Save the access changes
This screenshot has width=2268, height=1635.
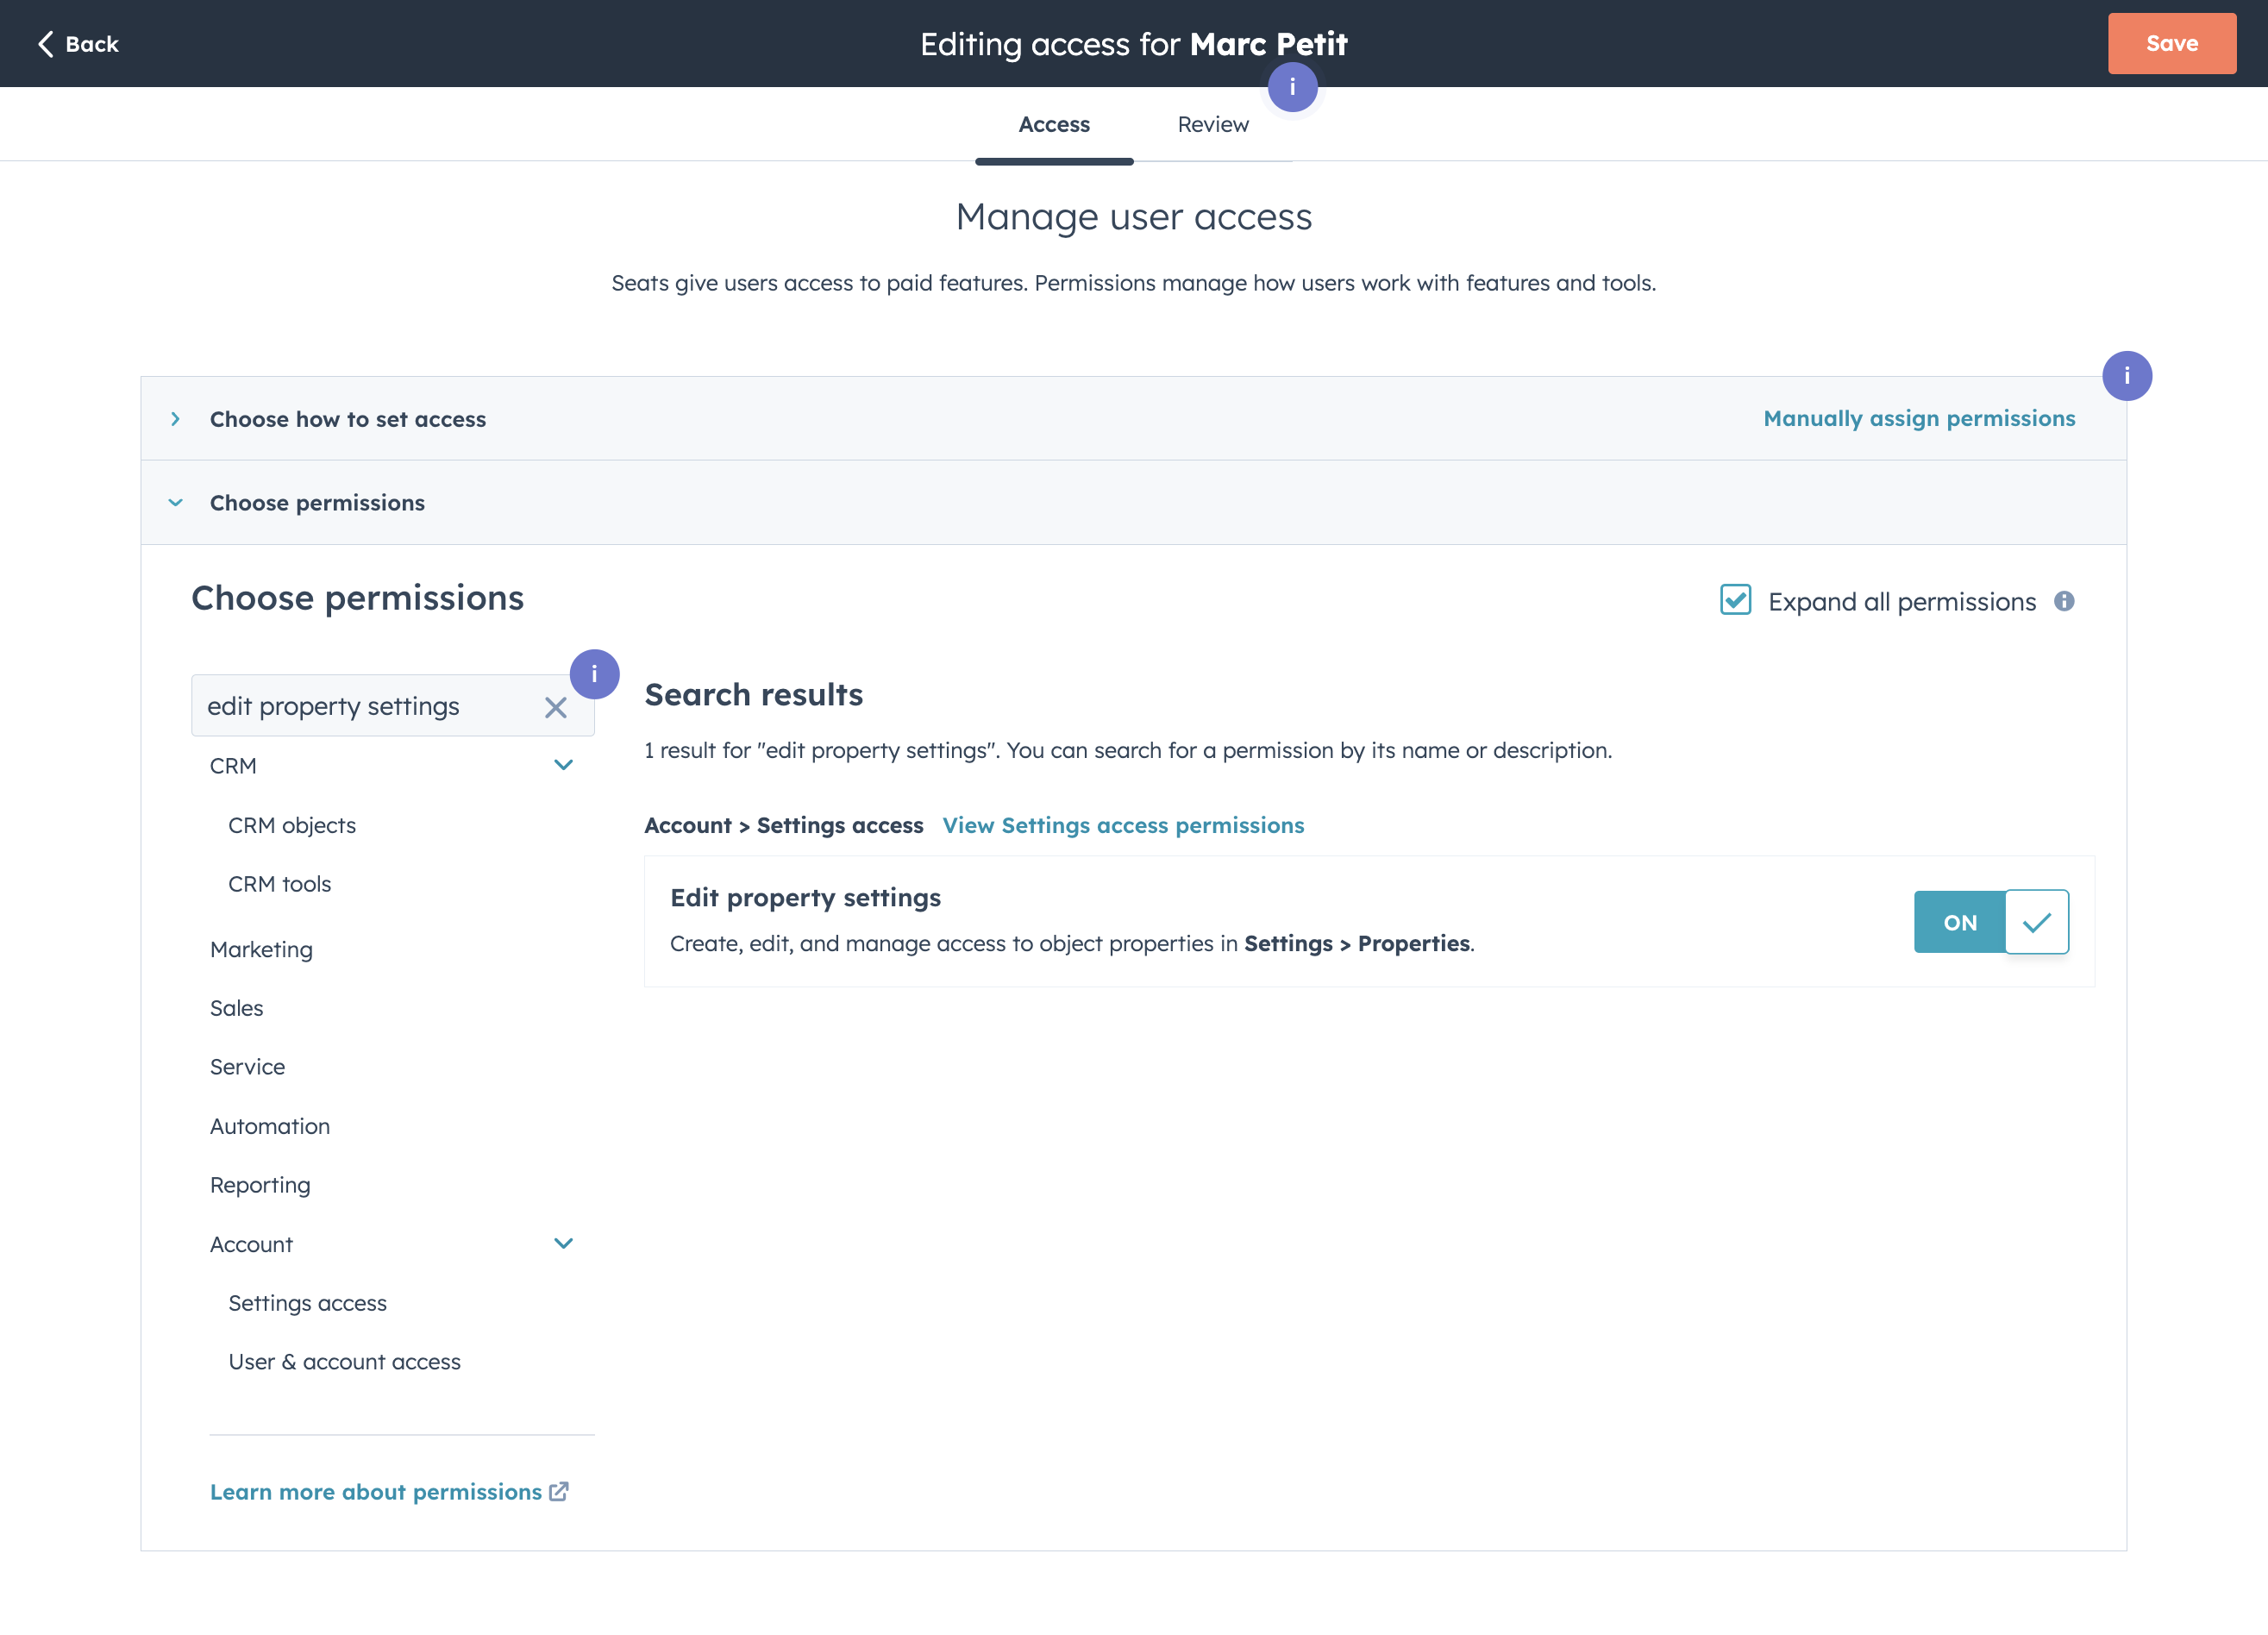2171,43
